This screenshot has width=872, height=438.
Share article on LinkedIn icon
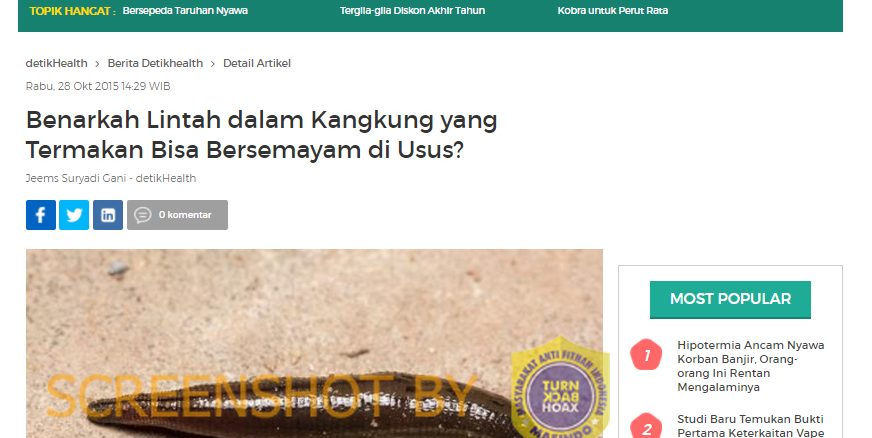(108, 215)
